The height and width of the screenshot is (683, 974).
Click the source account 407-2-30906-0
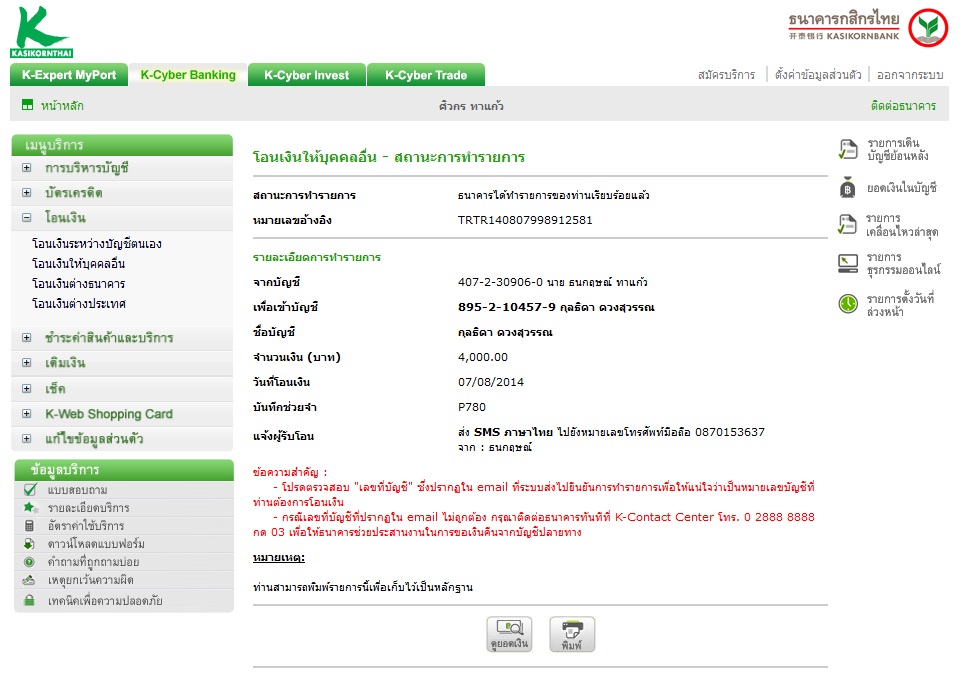tap(500, 283)
